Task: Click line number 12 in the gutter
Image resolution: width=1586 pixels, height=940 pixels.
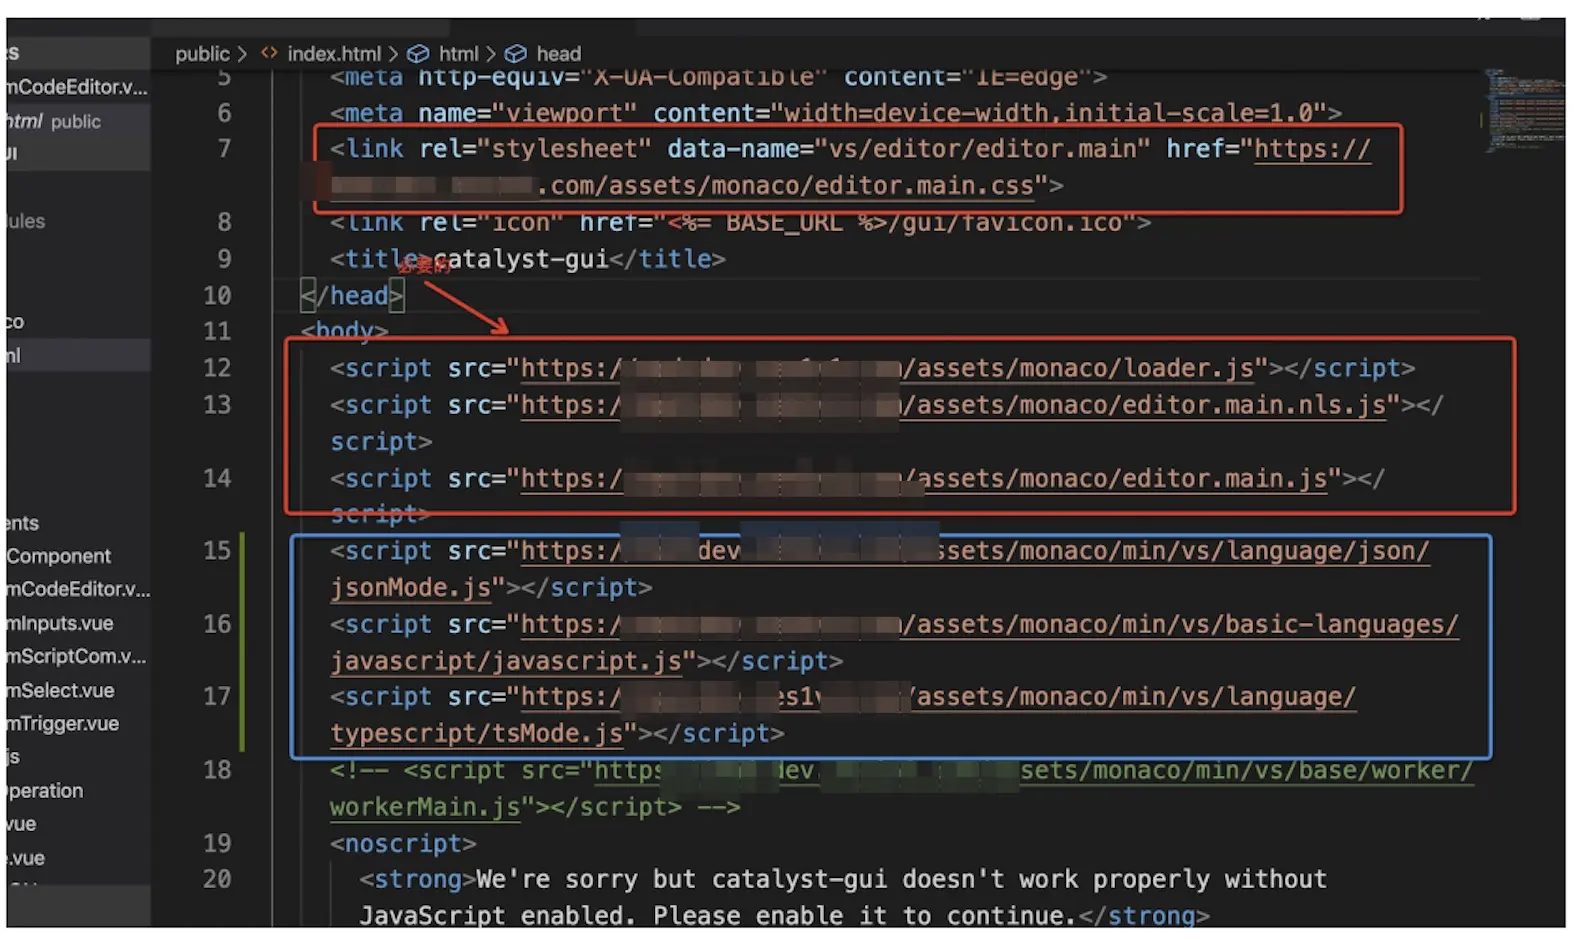Action: [x=217, y=368]
